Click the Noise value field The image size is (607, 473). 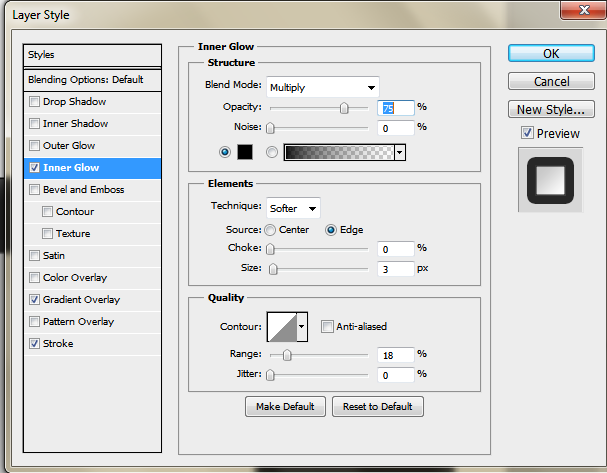[x=396, y=128]
